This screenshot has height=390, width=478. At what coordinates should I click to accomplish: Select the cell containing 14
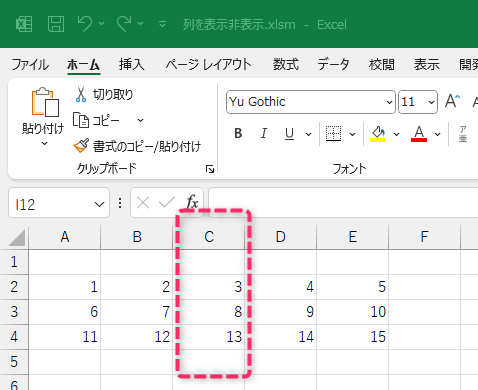[x=281, y=337]
